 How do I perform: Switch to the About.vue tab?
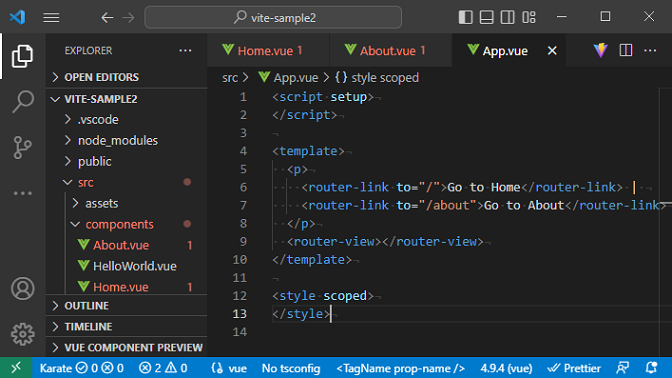390,51
